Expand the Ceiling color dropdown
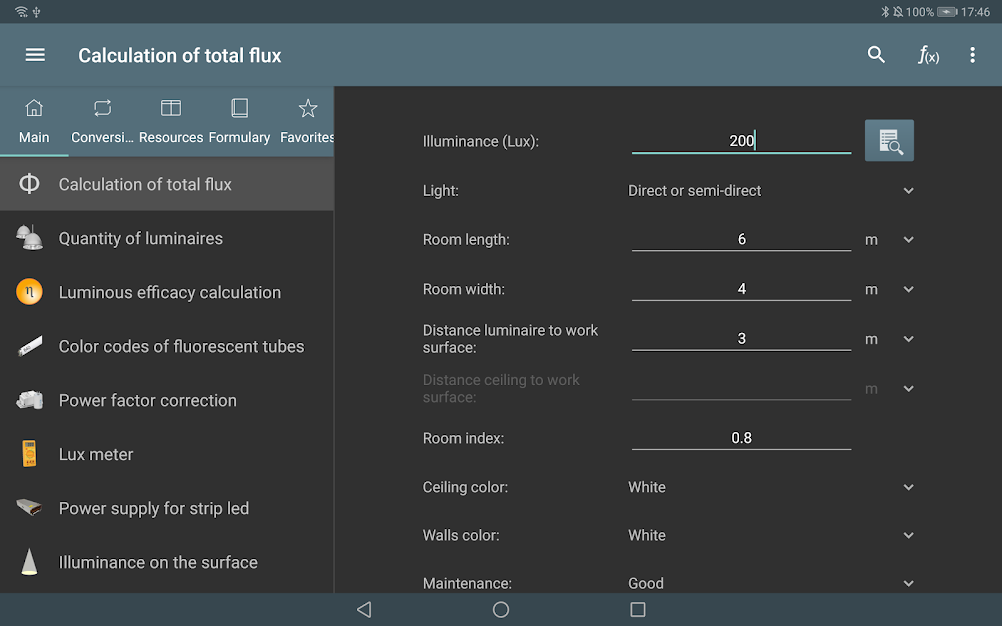Image resolution: width=1002 pixels, height=626 pixels. point(908,487)
